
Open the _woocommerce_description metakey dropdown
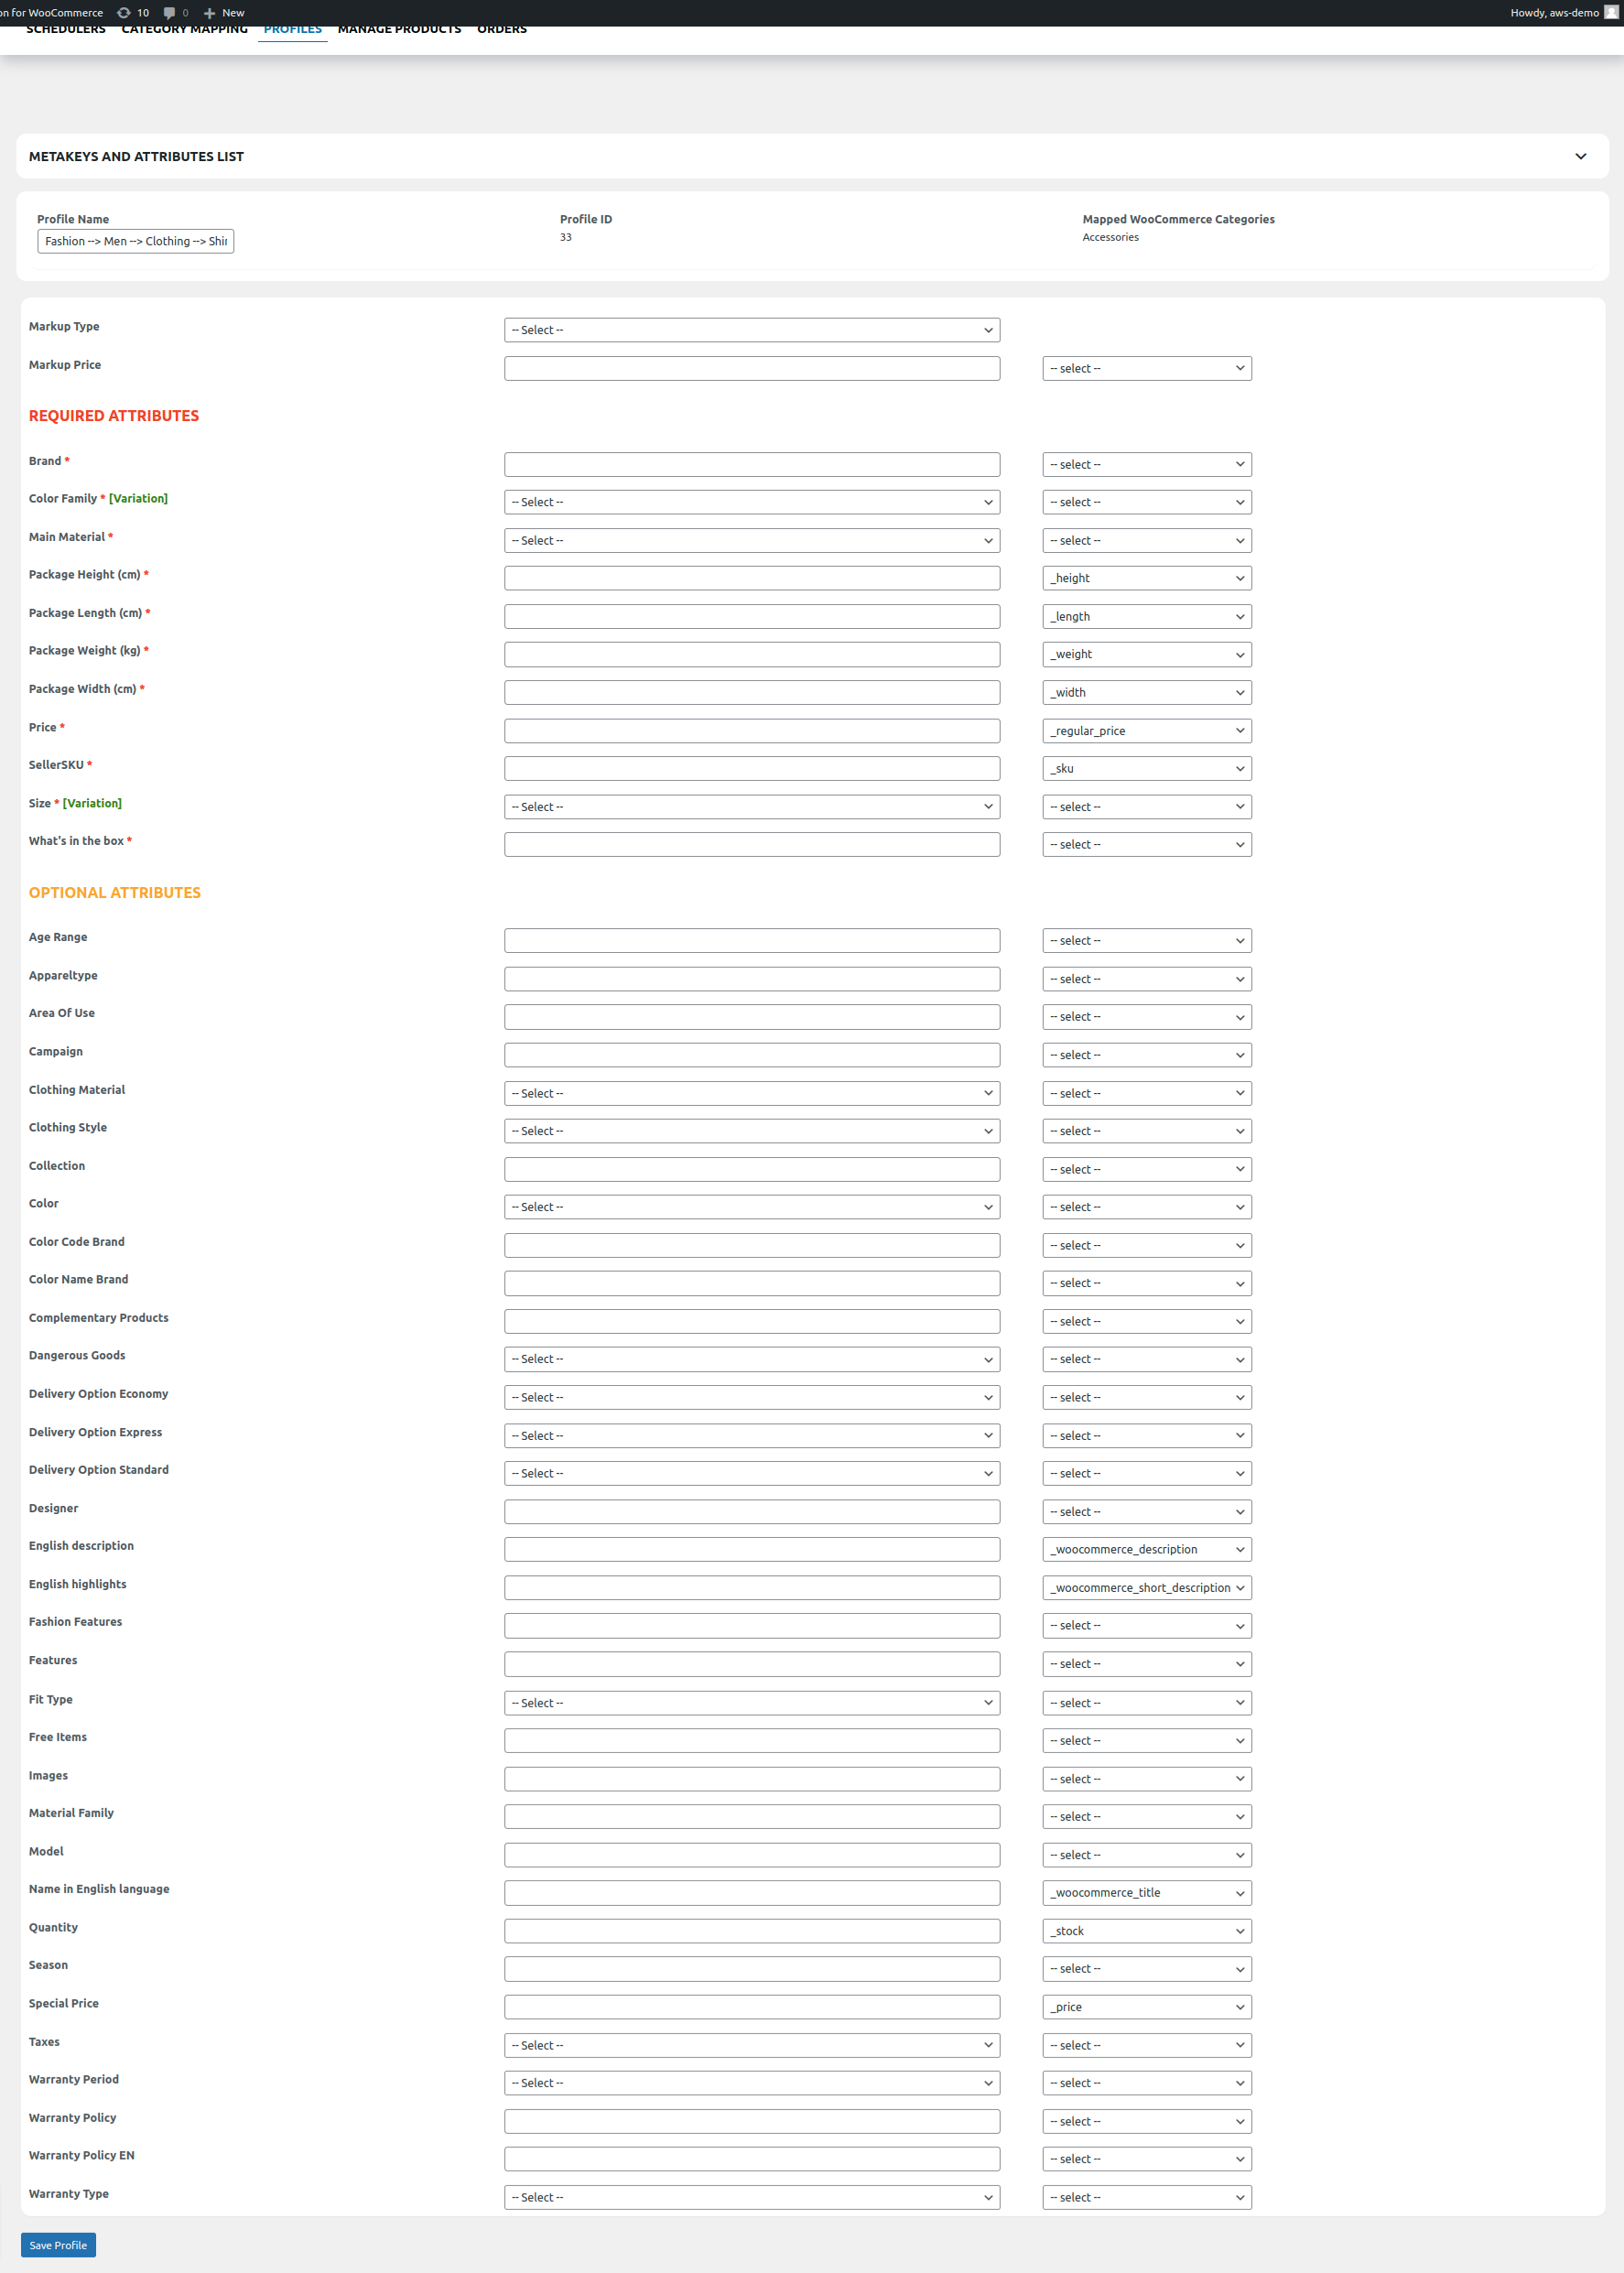tap(1146, 1549)
